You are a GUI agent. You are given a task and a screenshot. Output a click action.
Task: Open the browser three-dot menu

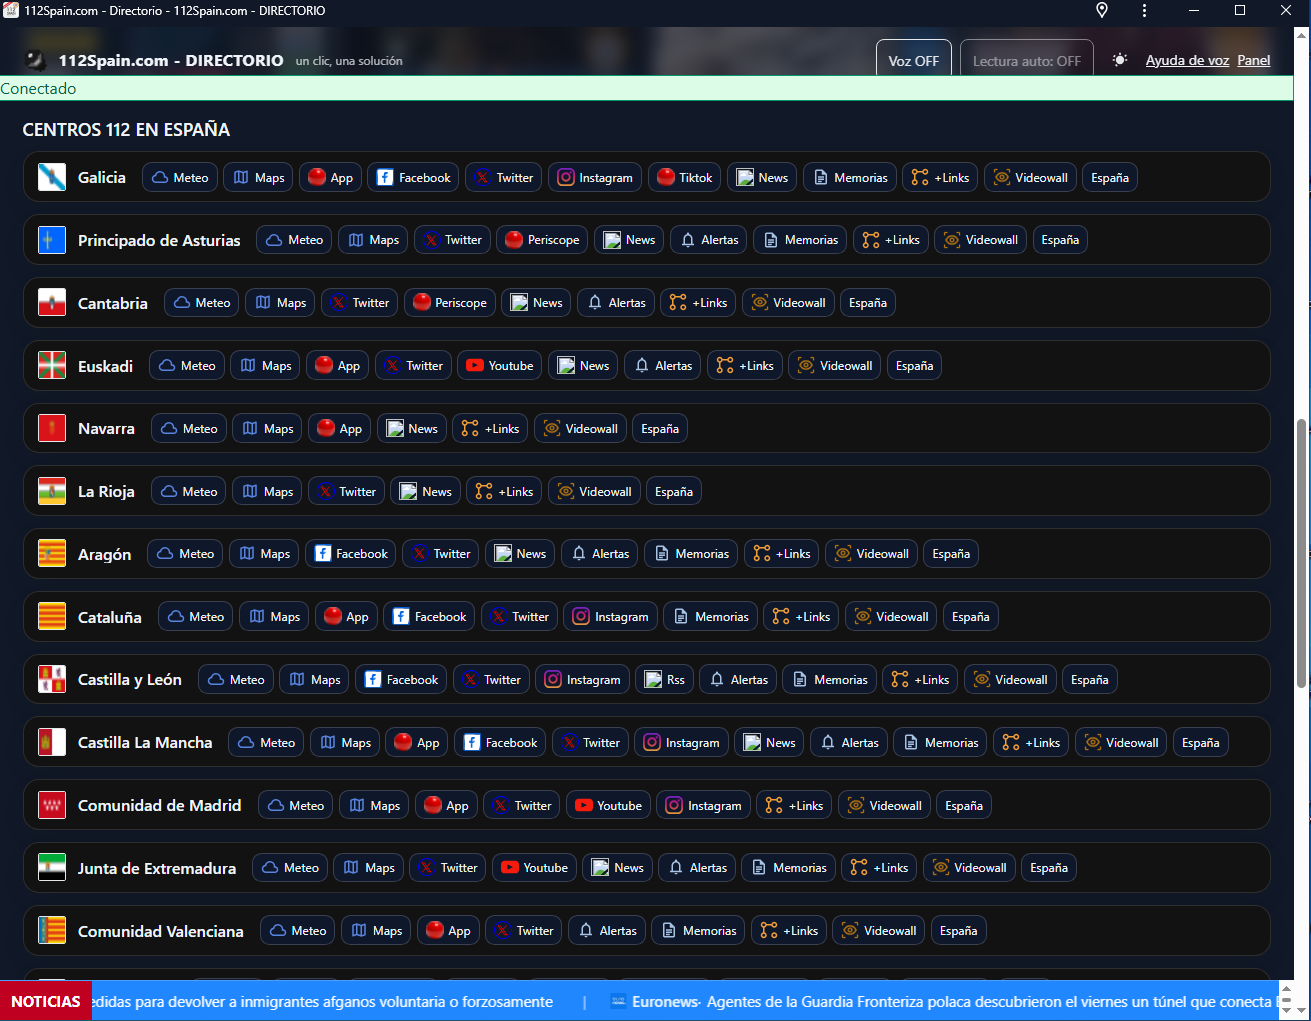1144,10
